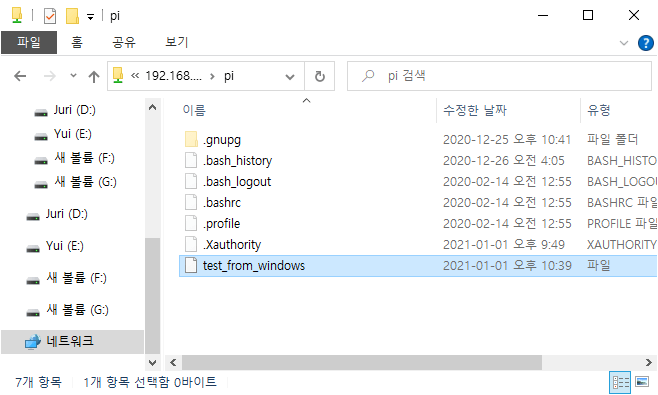
Task: Click the navigation pane scroll down arrow
Action: [x=153, y=362]
